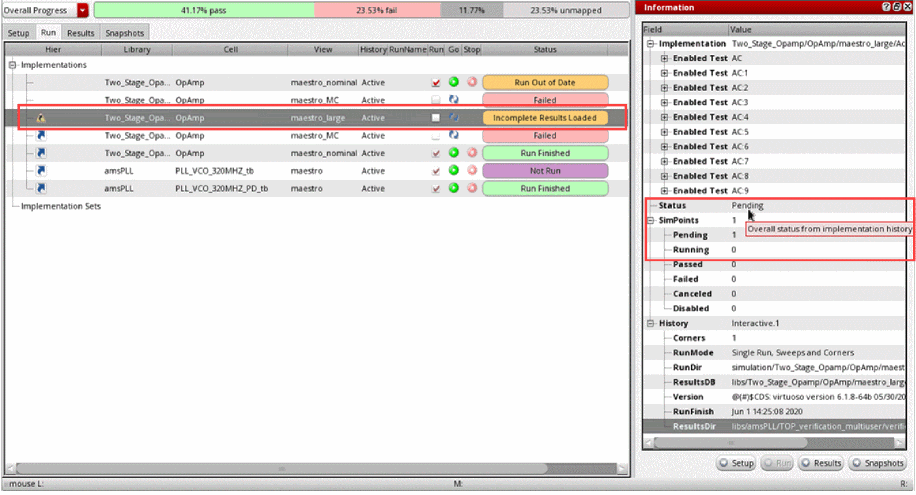Click the Cell column header

pyautogui.click(x=231, y=50)
